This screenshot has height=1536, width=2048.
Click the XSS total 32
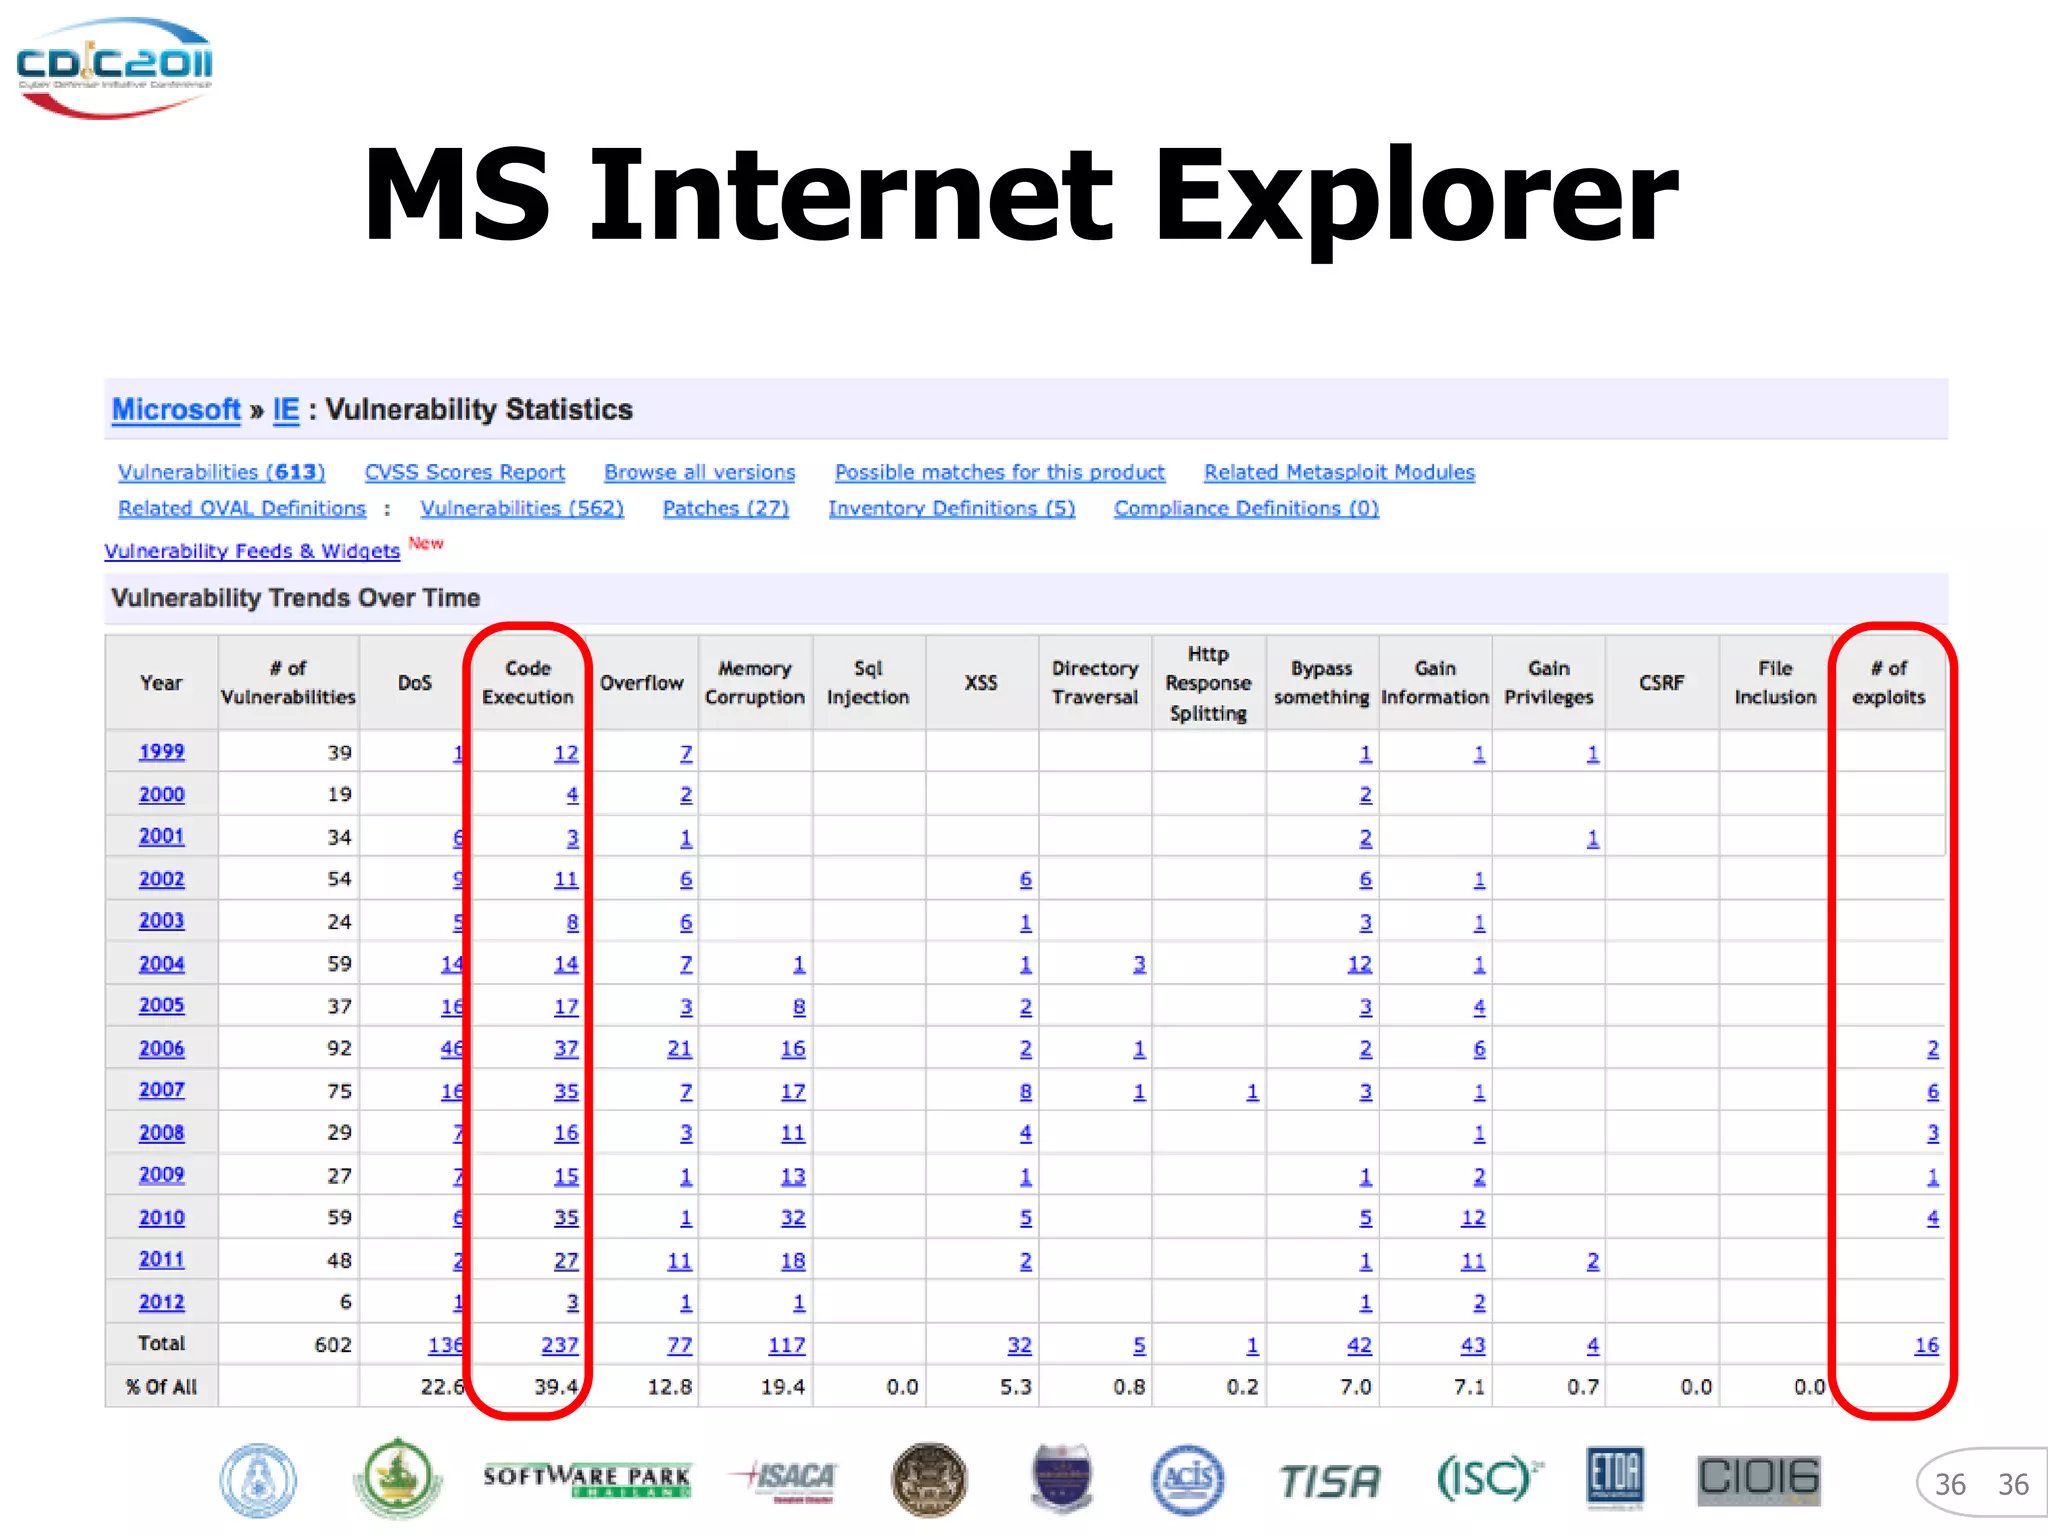[1020, 1346]
